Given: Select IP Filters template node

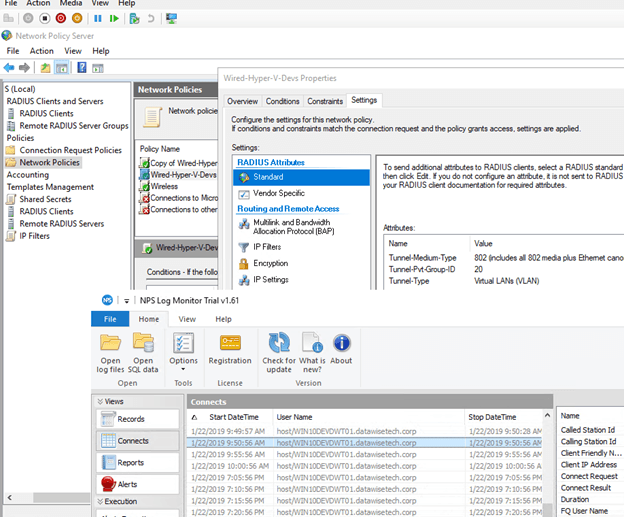Looking at the screenshot, I should coord(34,236).
